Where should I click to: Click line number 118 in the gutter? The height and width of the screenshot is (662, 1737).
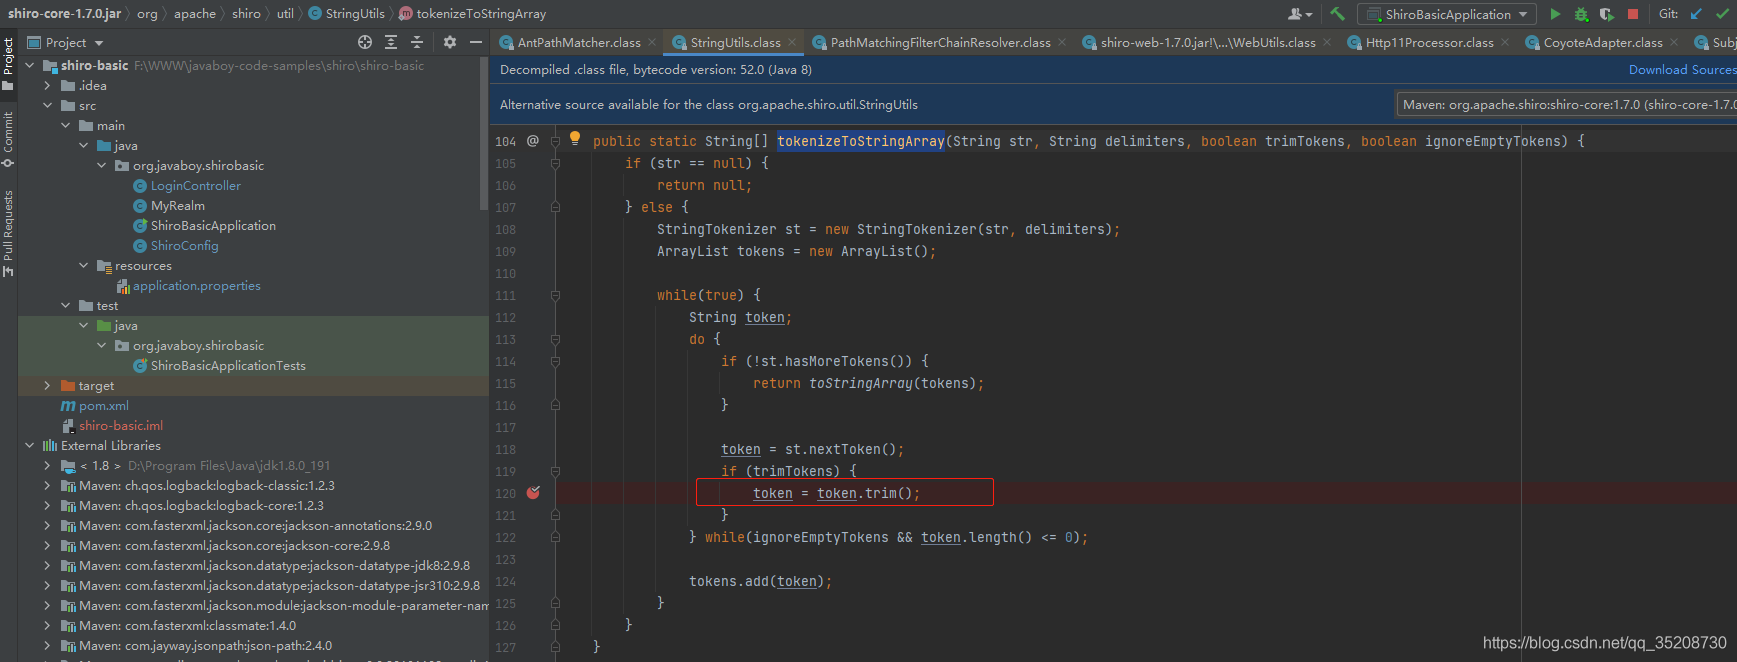point(506,450)
